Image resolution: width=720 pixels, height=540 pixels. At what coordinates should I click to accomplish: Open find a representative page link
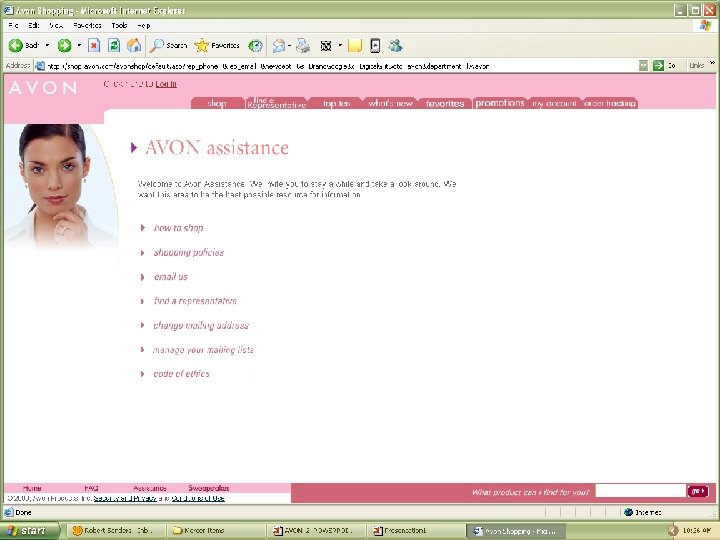tap(195, 301)
